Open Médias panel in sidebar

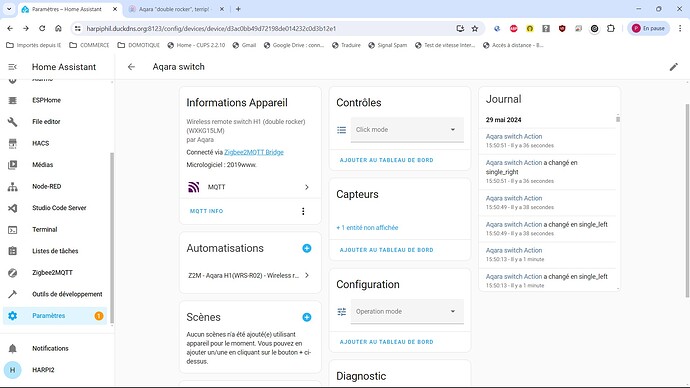click(56, 165)
